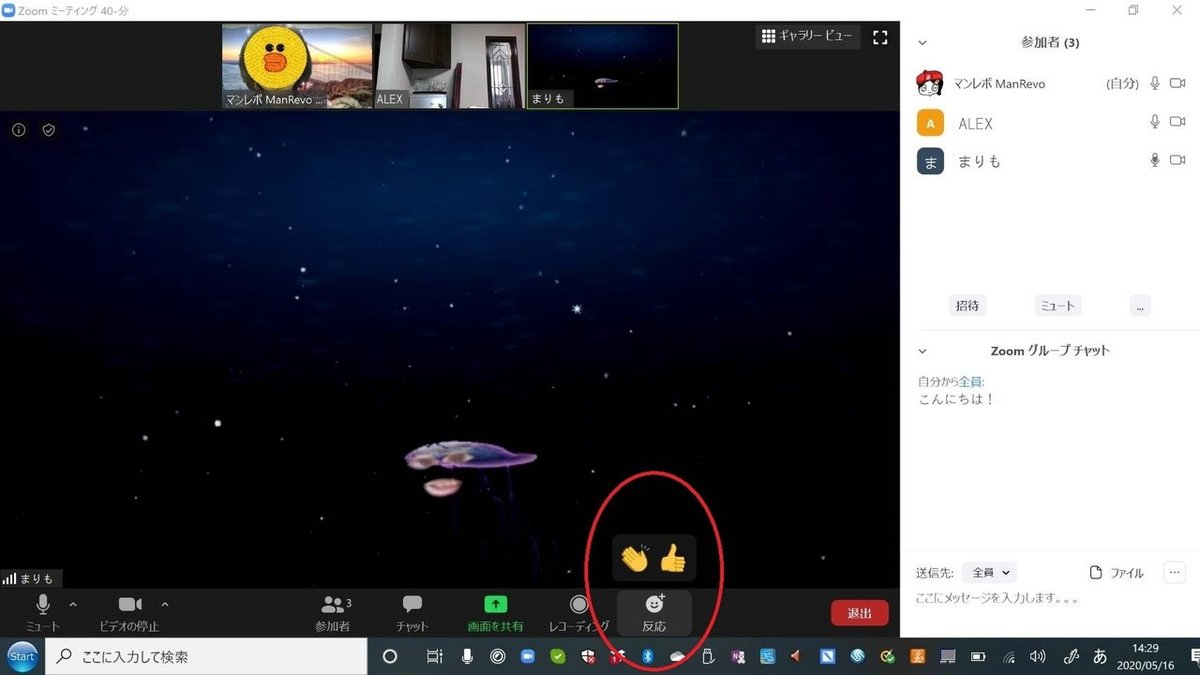This screenshot has height=675, width=1200.
Task: Open volume speaker icon in tray
Action: (1039, 657)
